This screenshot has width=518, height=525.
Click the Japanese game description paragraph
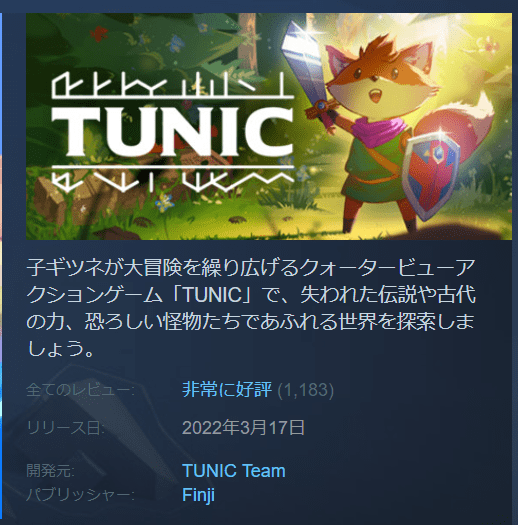coord(251,308)
